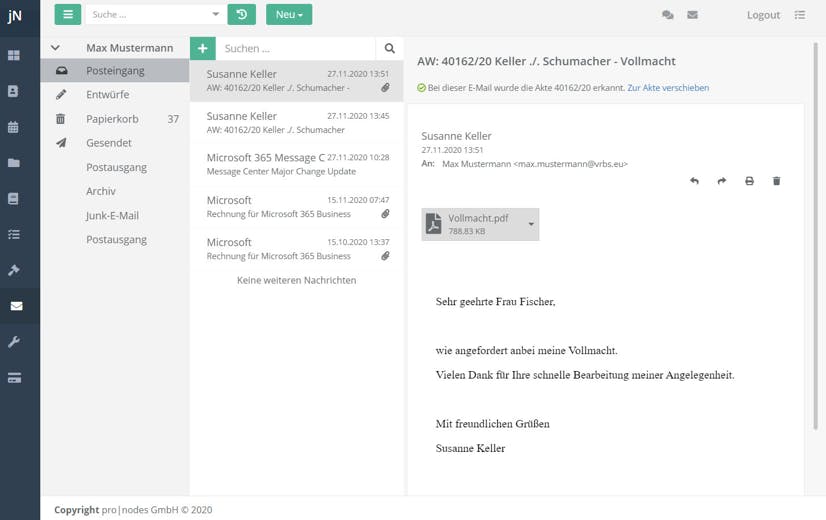Open the gavel icon in sidebar
The width and height of the screenshot is (826, 520).
pyautogui.click(x=14, y=270)
